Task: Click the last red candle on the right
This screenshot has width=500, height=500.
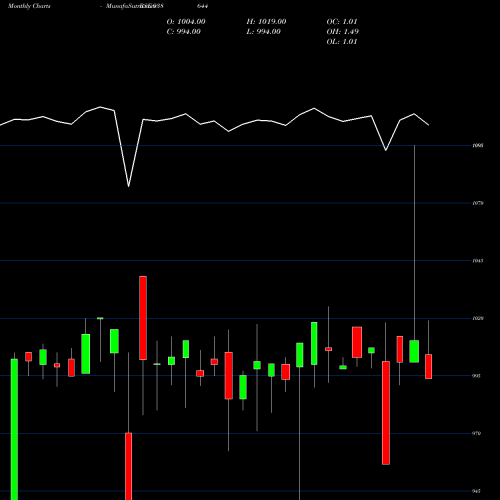Action: 428,366
